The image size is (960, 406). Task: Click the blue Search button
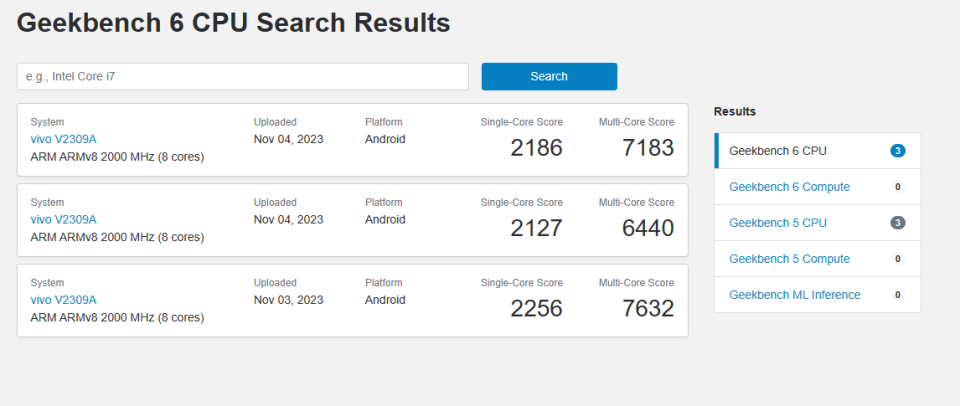click(x=549, y=77)
